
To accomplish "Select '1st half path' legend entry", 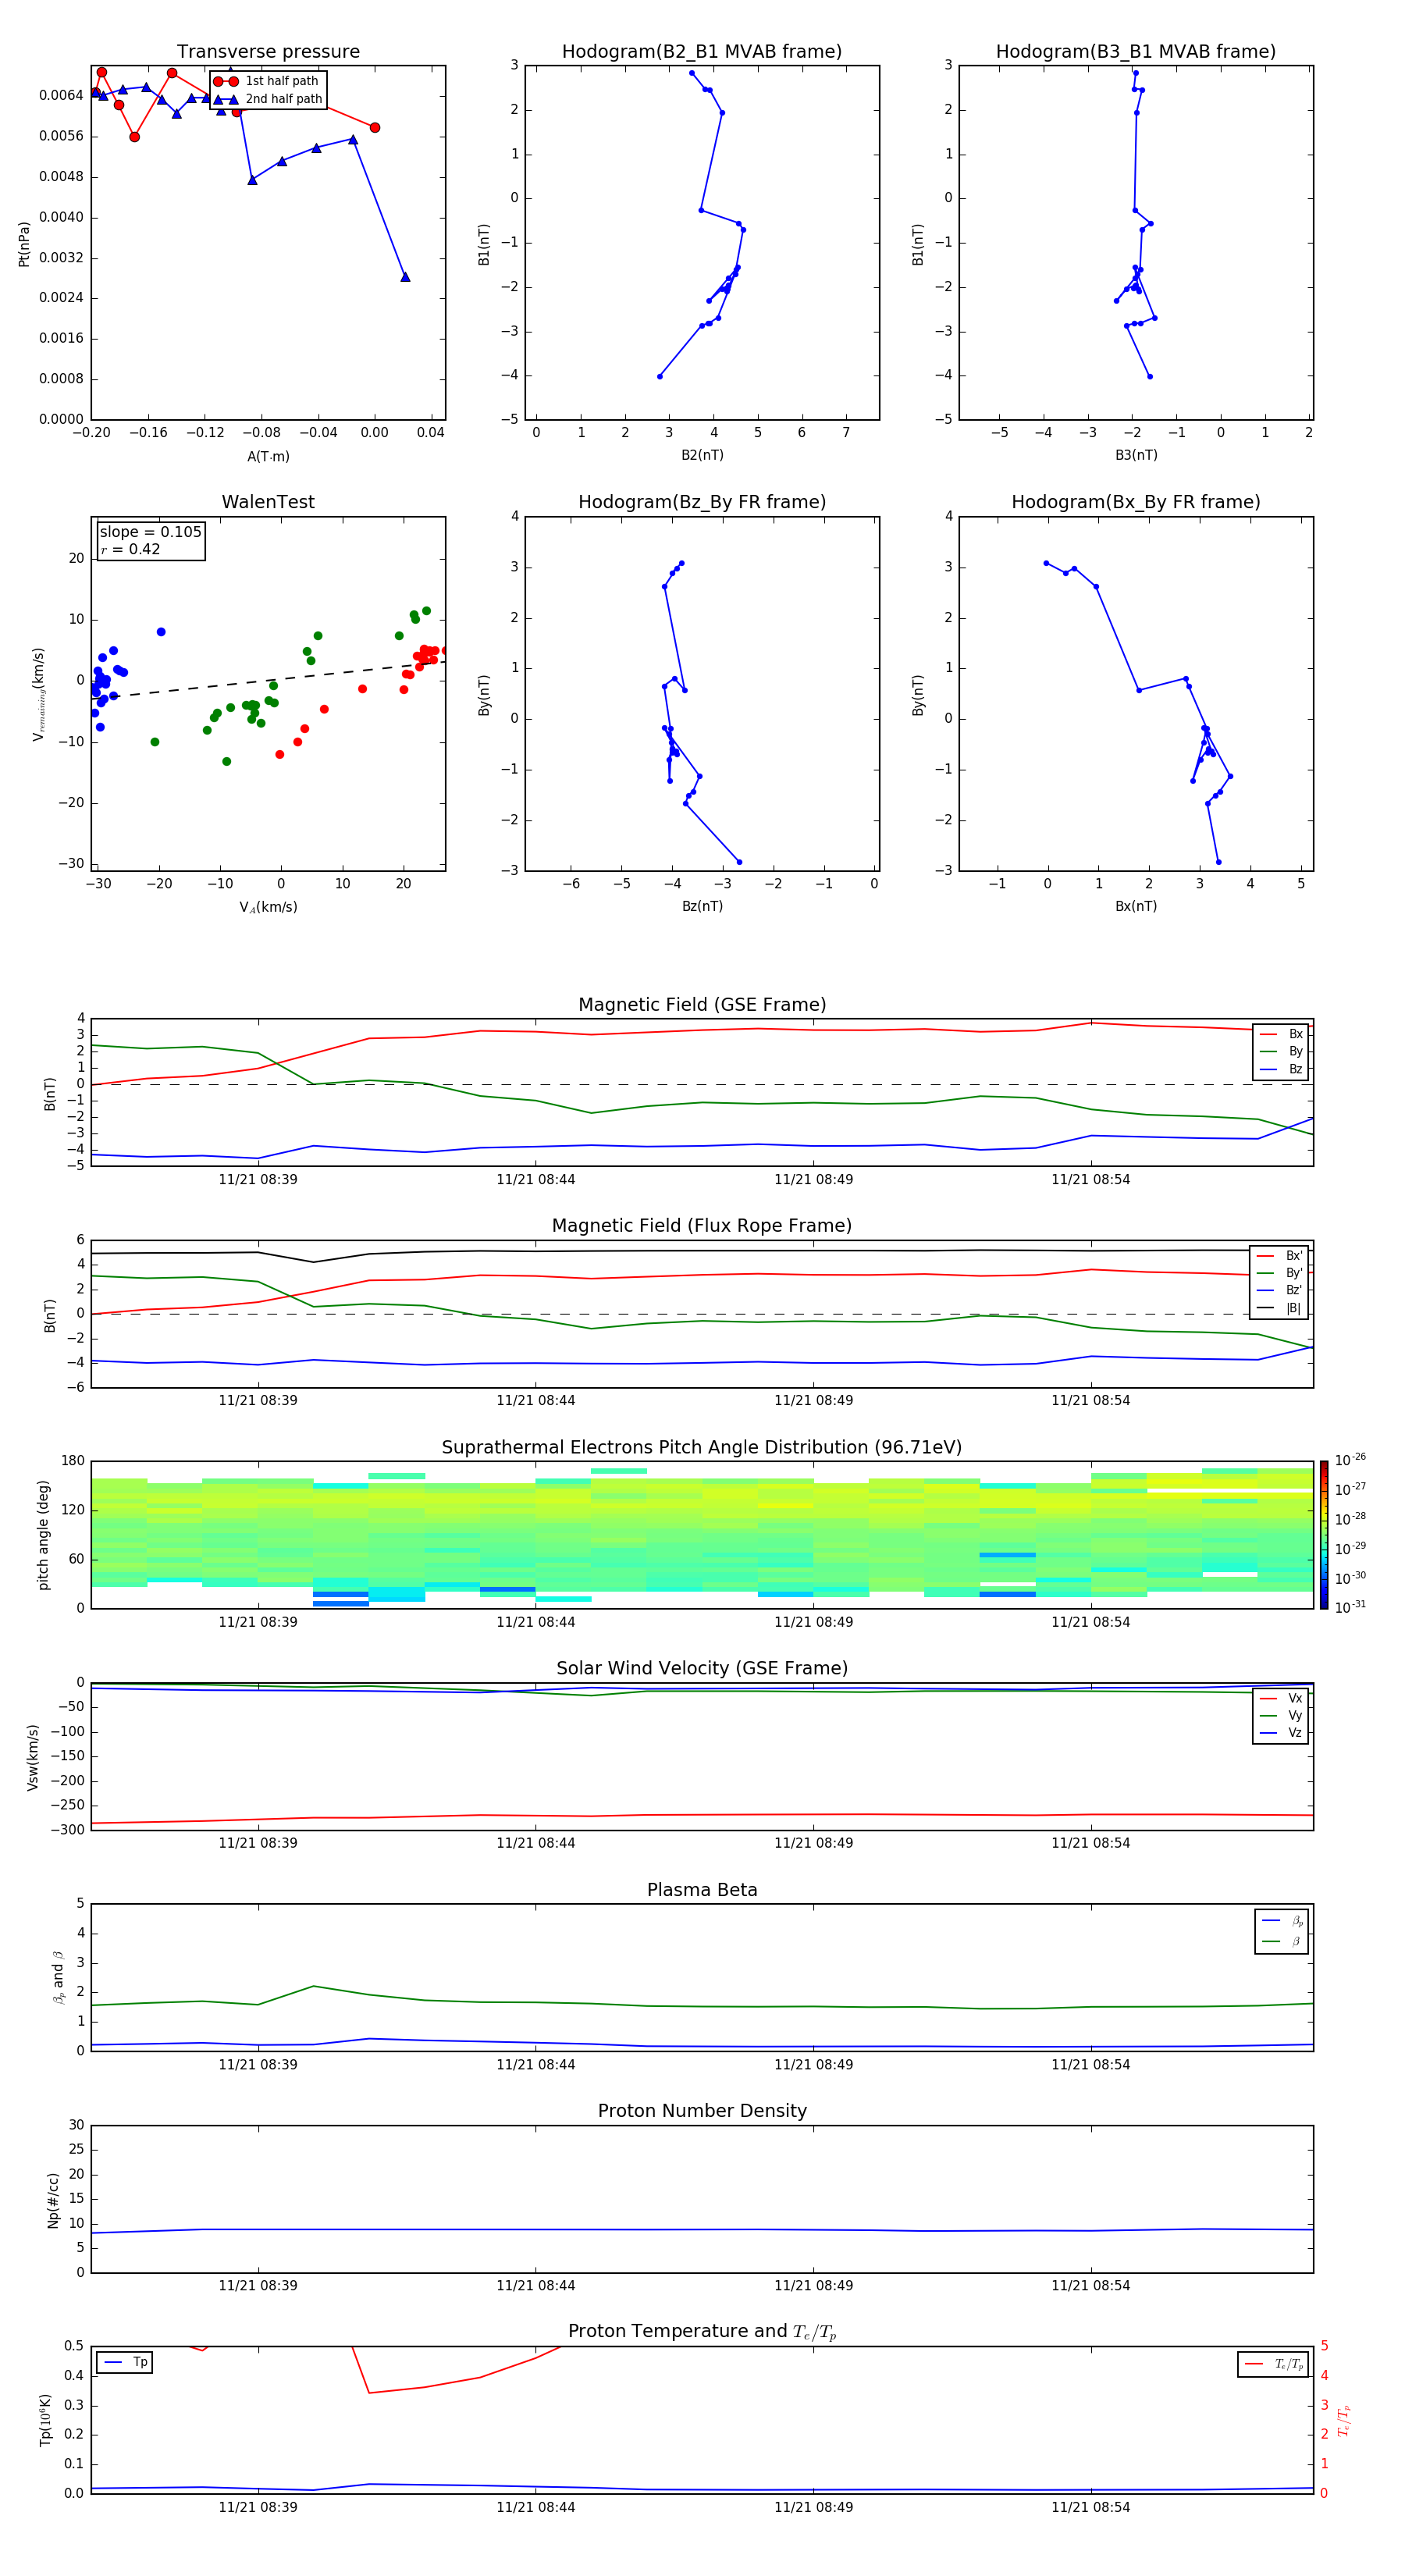I will (266, 81).
